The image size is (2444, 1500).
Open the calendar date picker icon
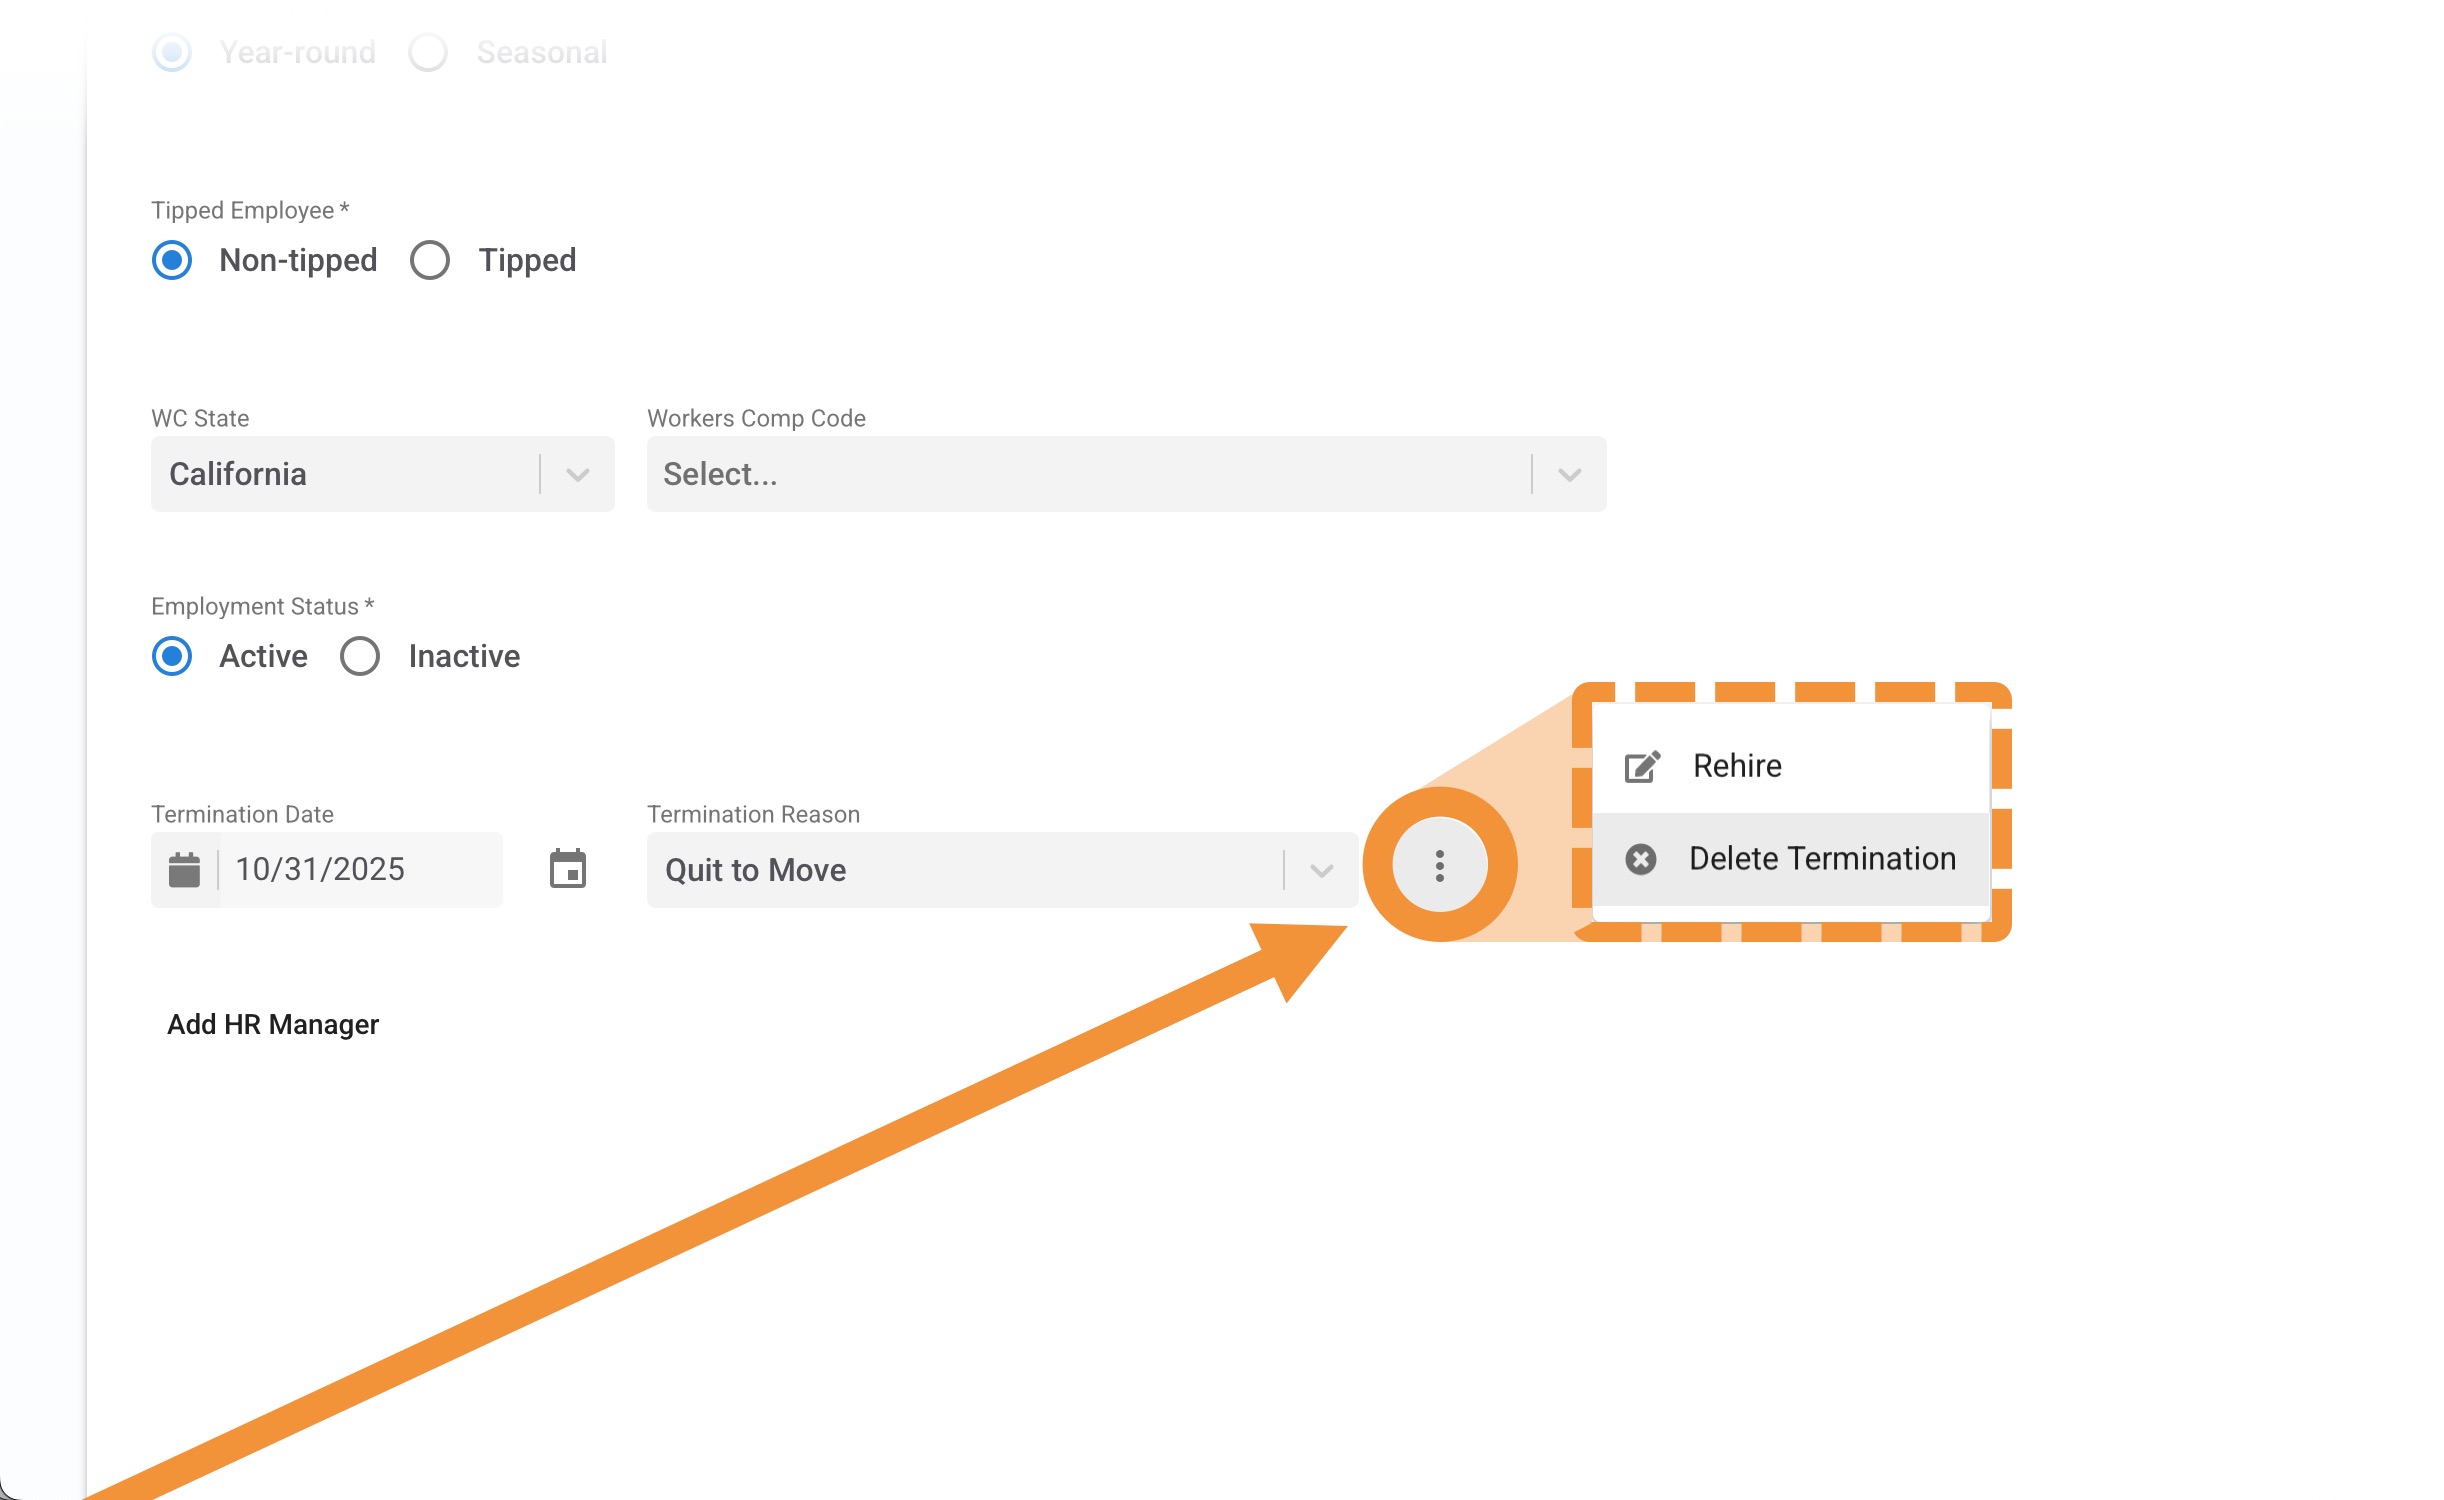[567, 868]
